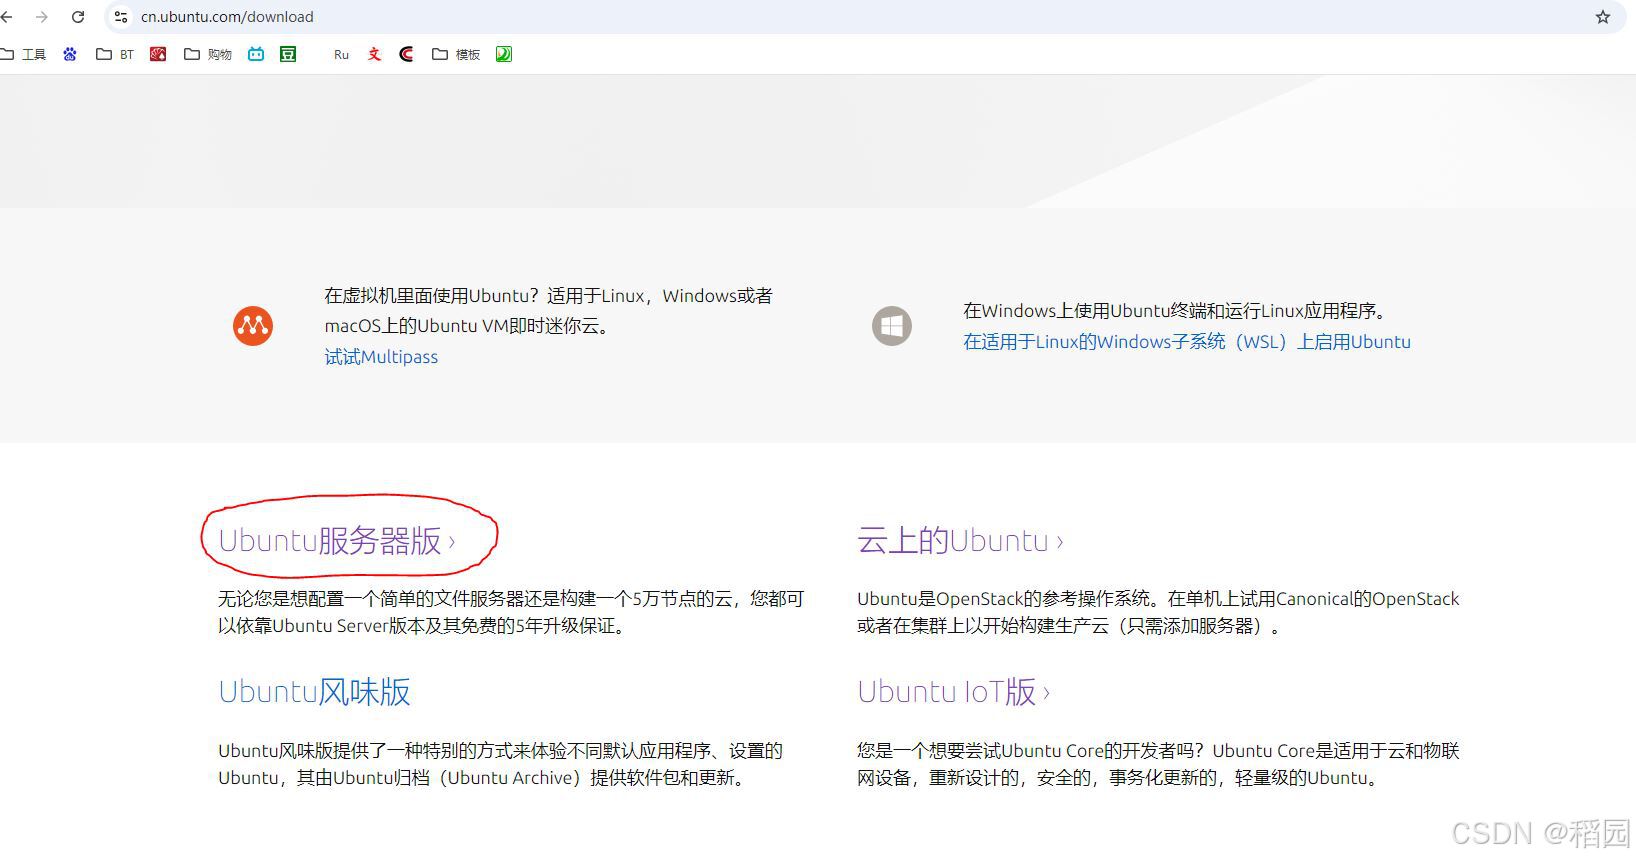Open the Ru bookmark

tap(341, 54)
